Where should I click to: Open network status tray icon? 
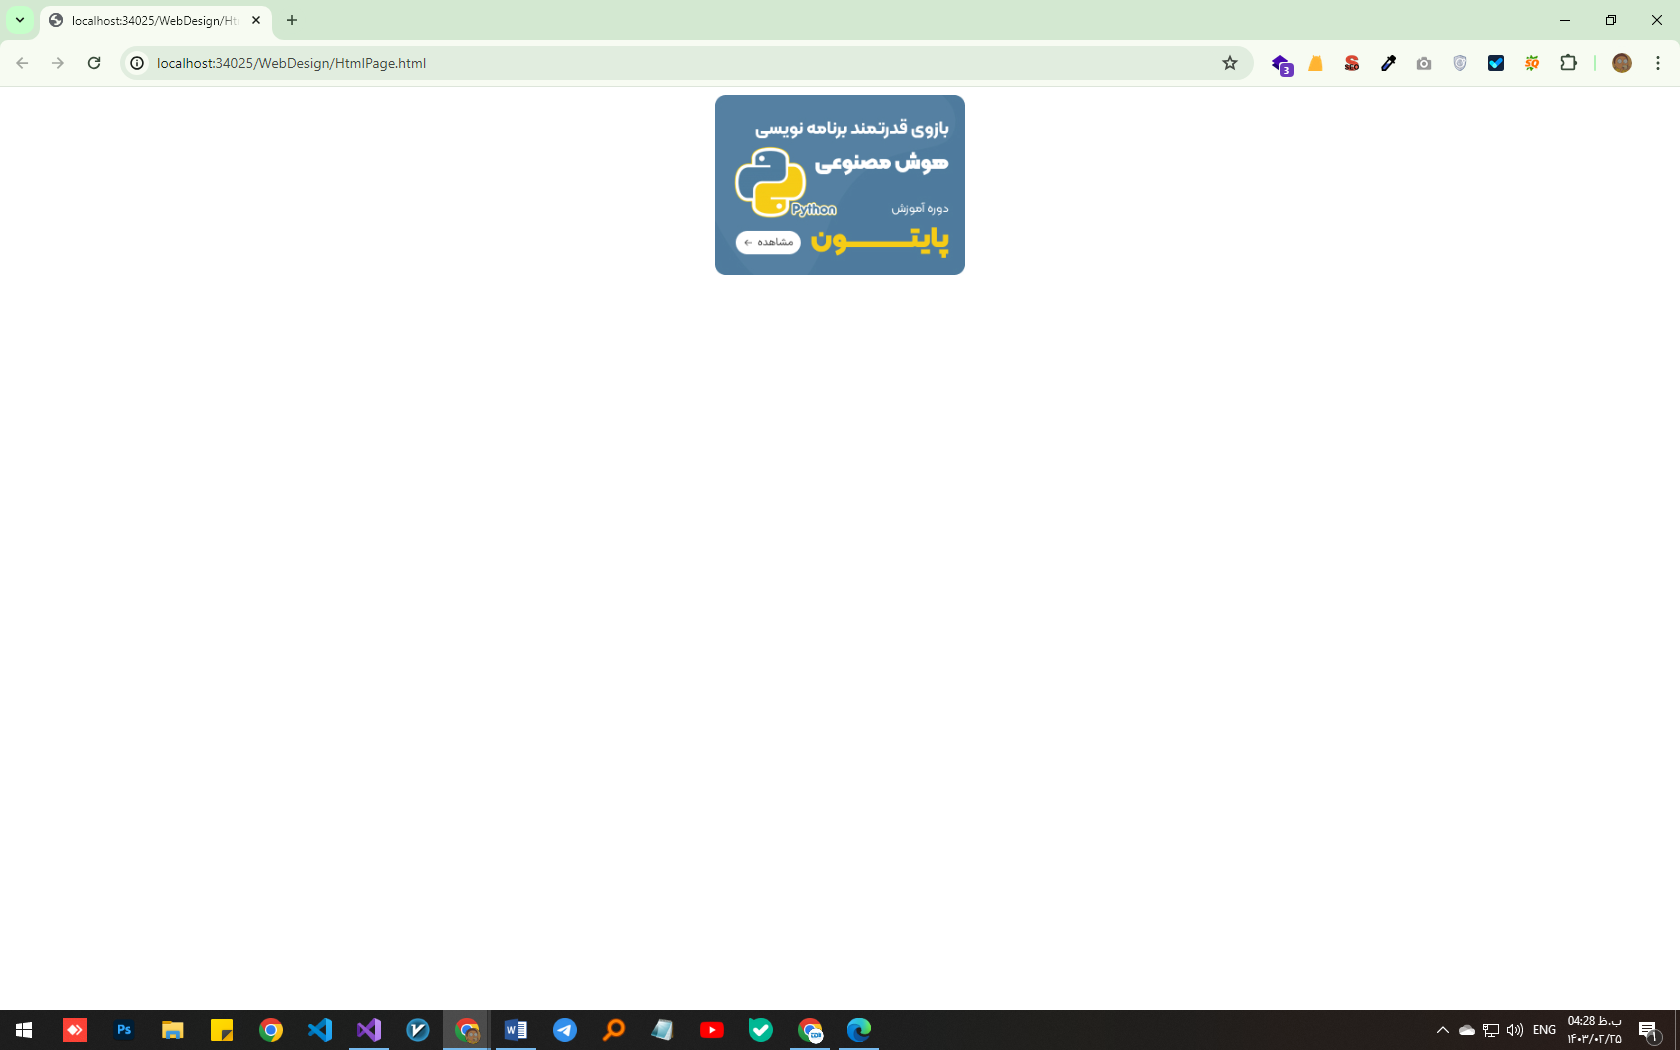click(x=1491, y=1030)
